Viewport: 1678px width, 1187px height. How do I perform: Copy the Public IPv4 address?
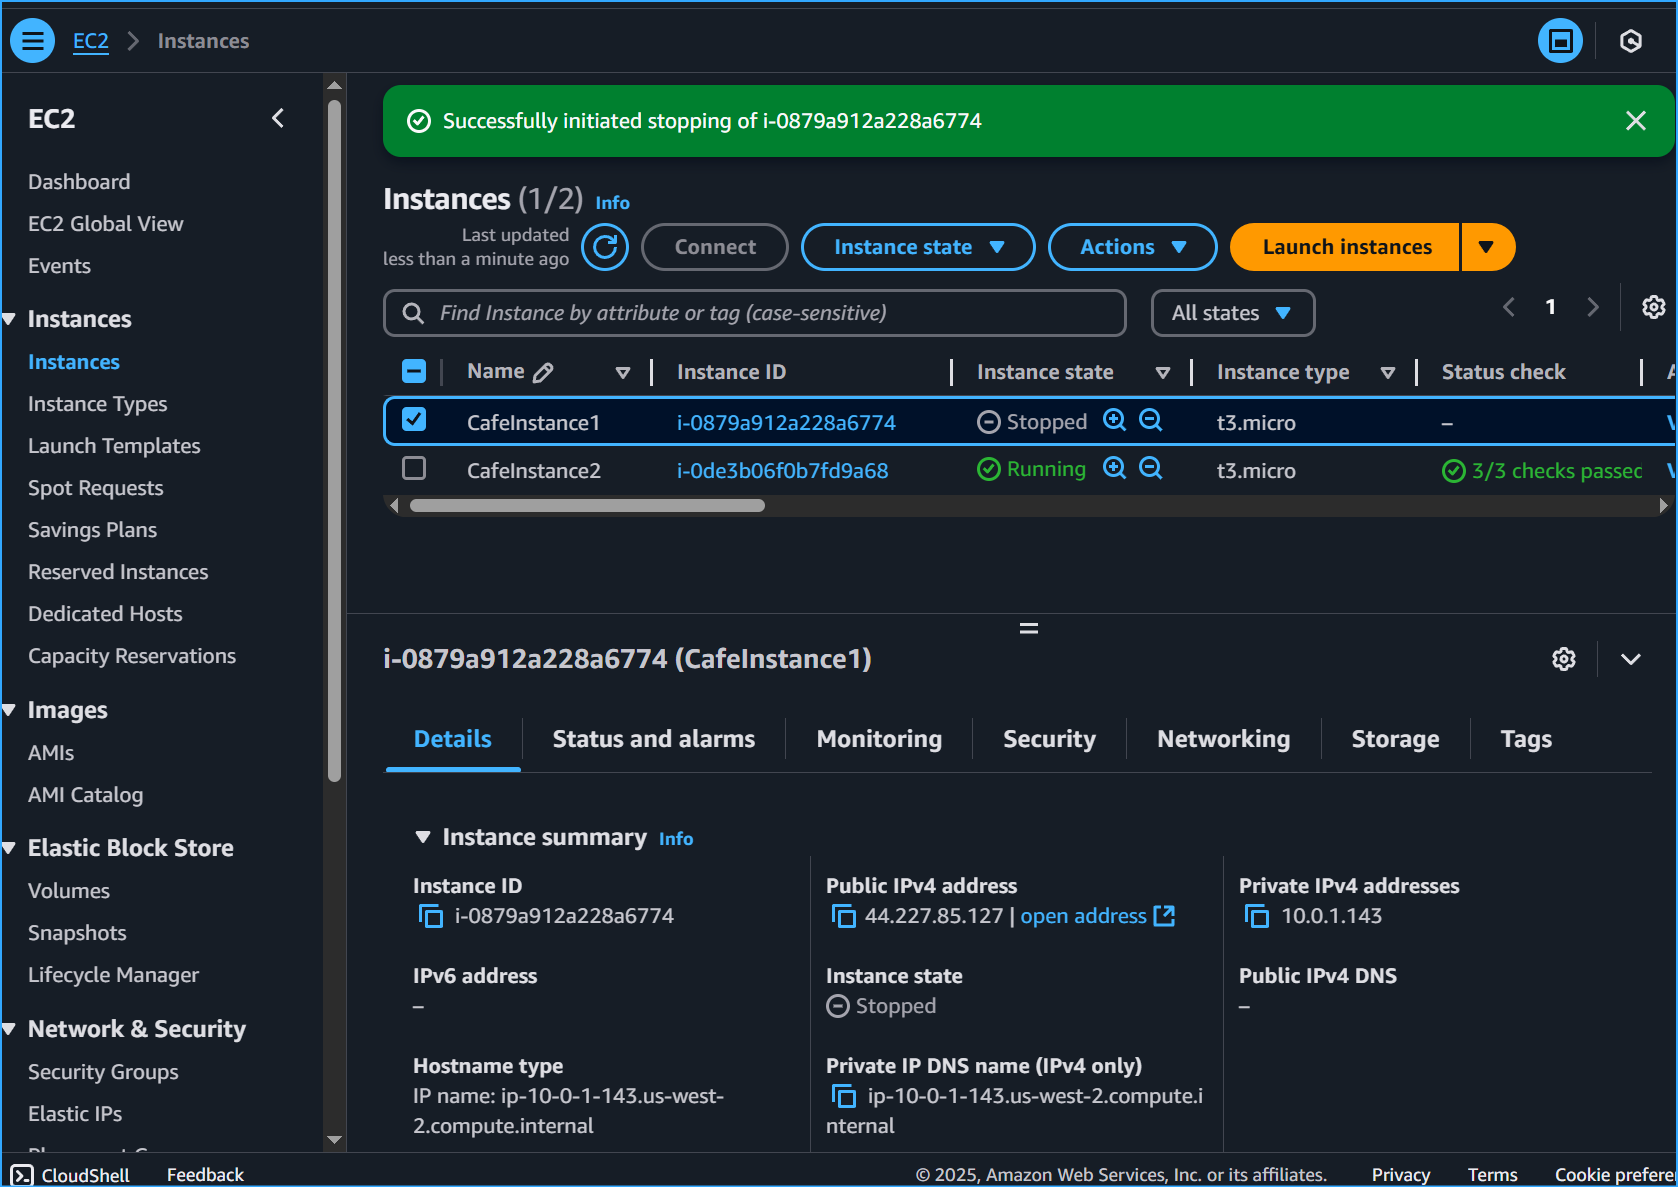point(844,916)
